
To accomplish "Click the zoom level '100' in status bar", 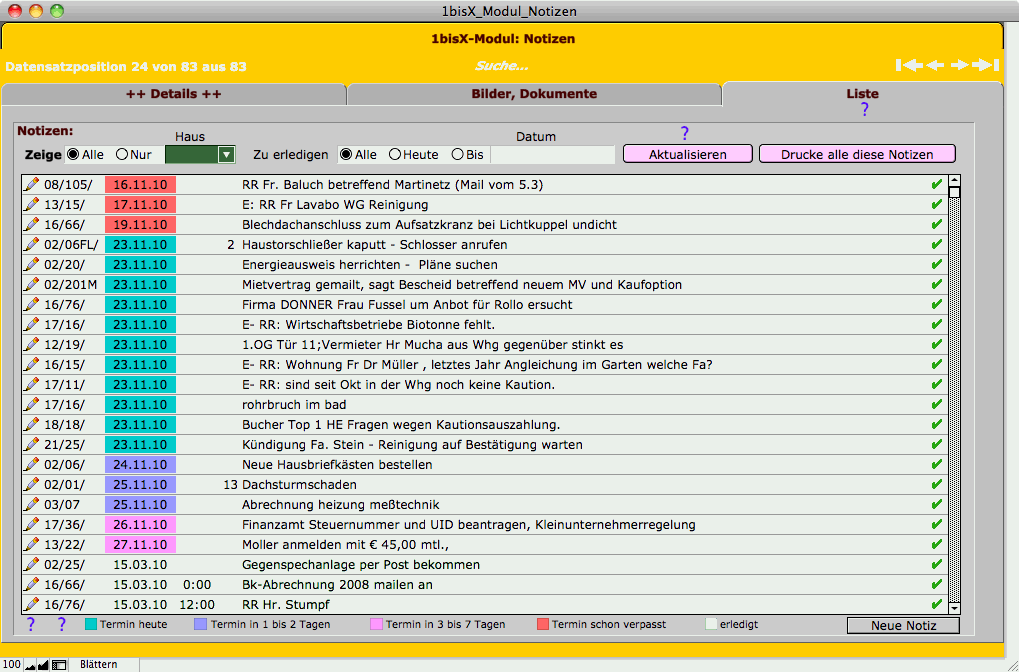I will [12, 664].
